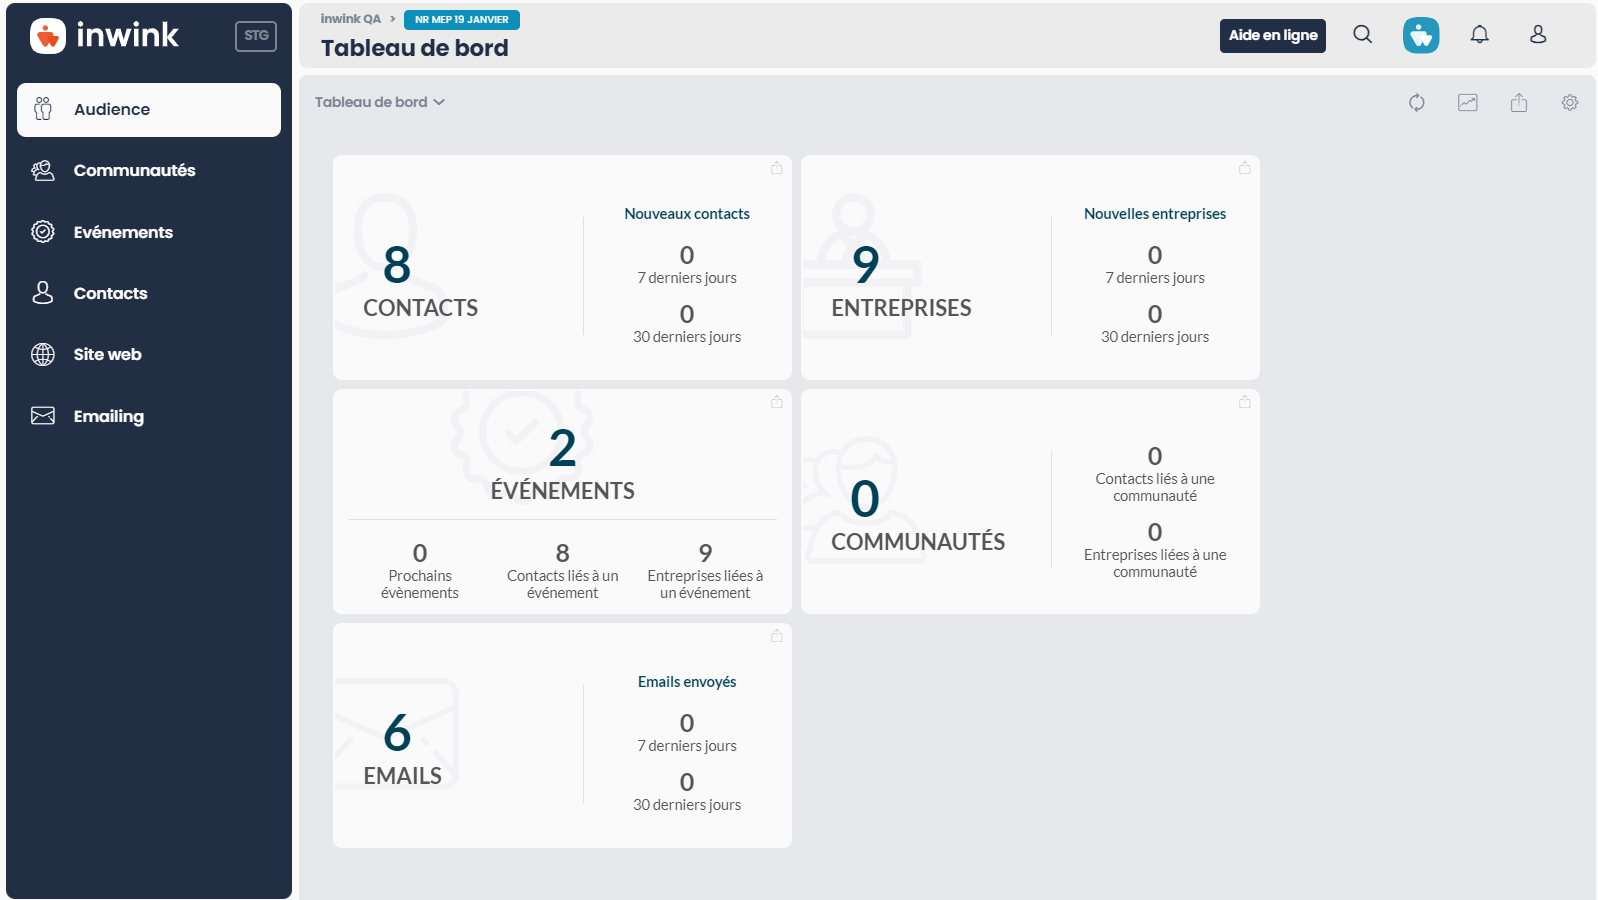Click the Audience sidebar icon
The height and width of the screenshot is (900, 1598).
[43, 109]
